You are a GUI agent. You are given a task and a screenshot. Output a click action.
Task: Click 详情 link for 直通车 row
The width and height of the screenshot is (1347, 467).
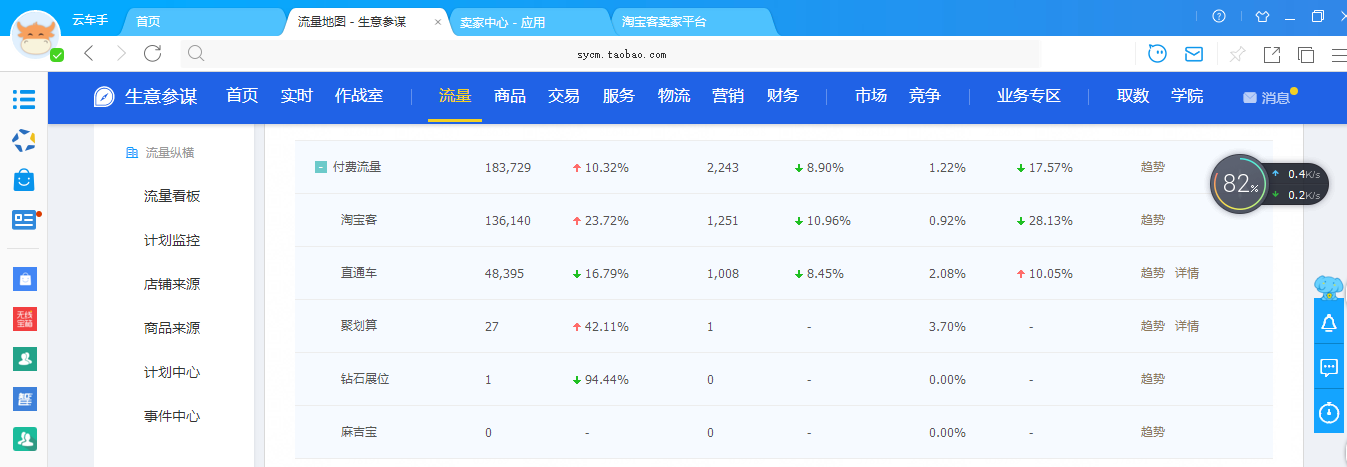coord(1187,273)
